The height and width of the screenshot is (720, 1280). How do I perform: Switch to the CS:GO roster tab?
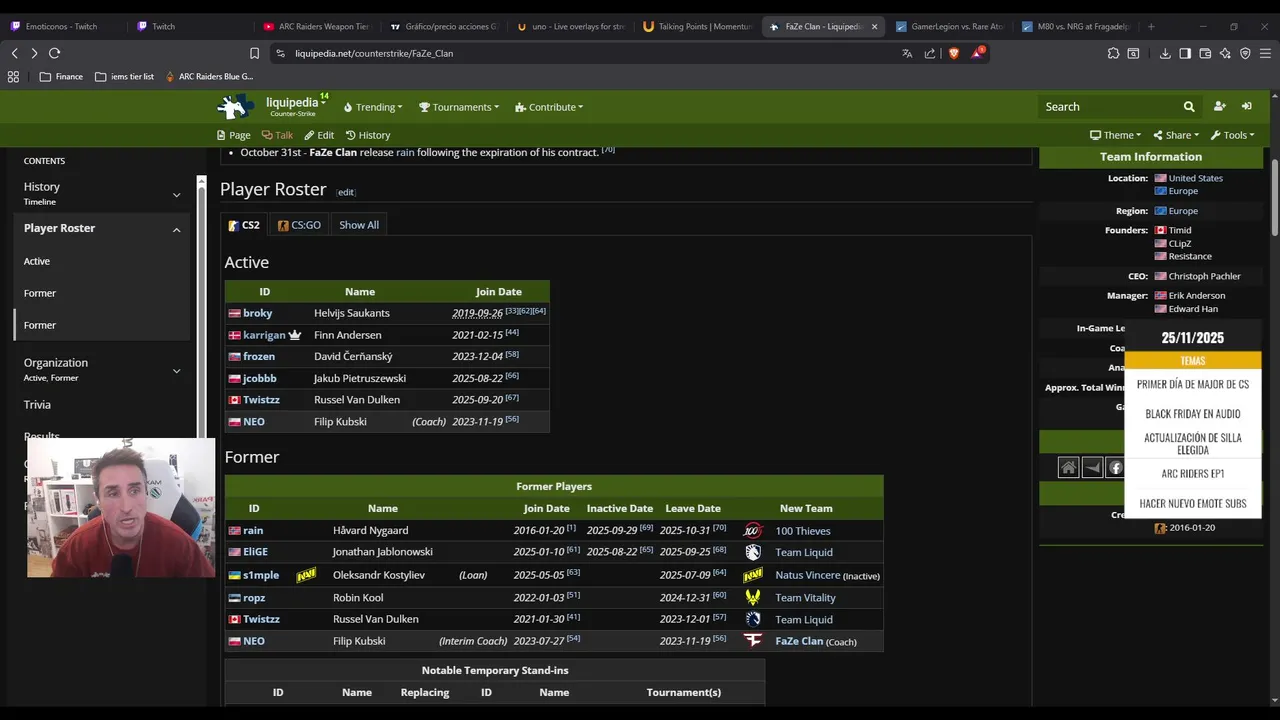coord(299,225)
